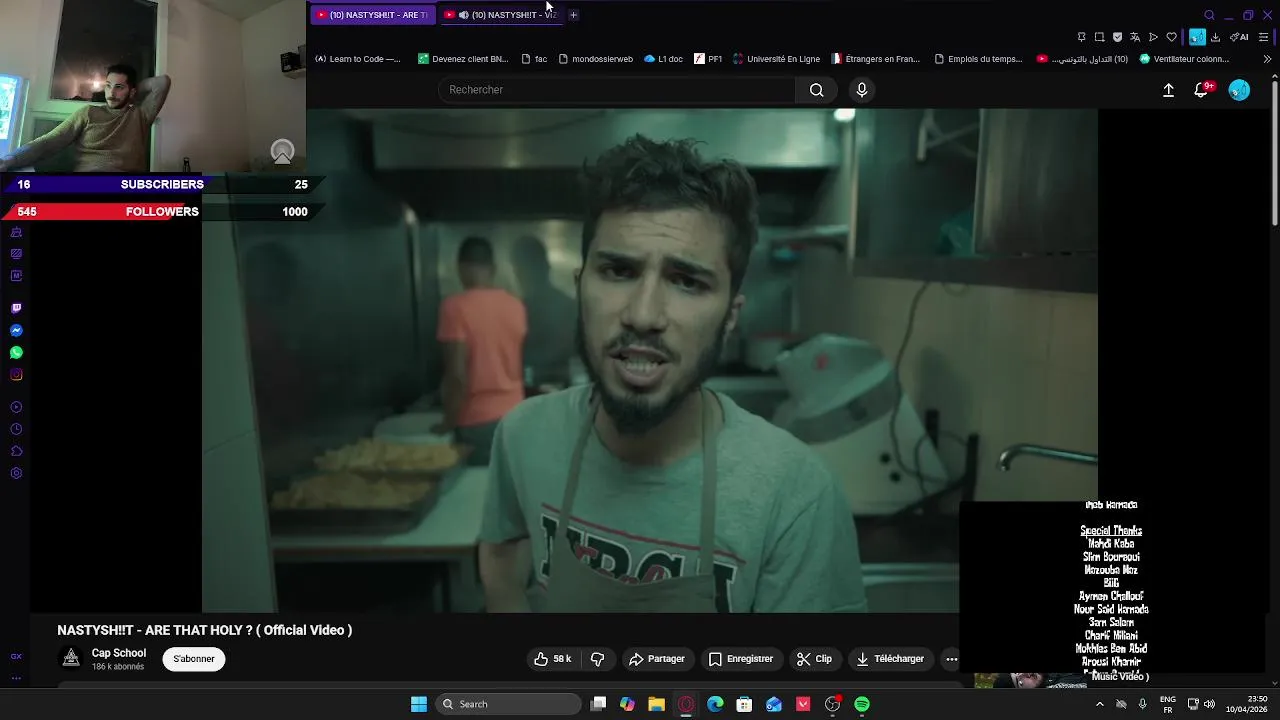Screen dimensions: 1280x720
Task: Open Messenger in the Opera GX sidebar
Action: (16, 330)
